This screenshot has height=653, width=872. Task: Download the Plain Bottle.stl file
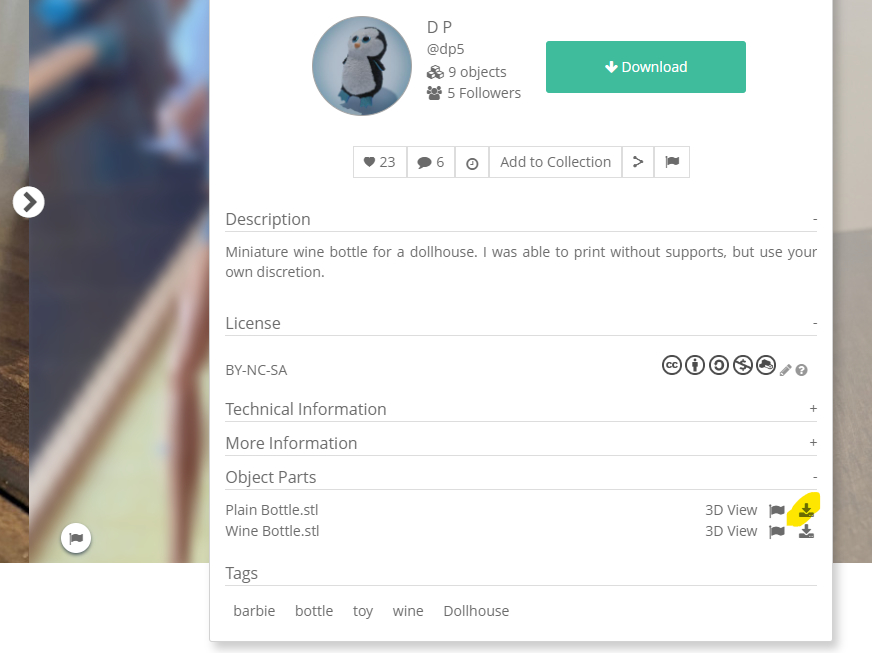[806, 510]
